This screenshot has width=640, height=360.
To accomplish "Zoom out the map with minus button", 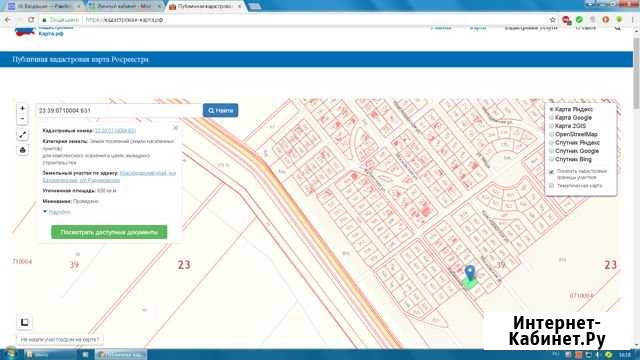I will [x=22, y=119].
